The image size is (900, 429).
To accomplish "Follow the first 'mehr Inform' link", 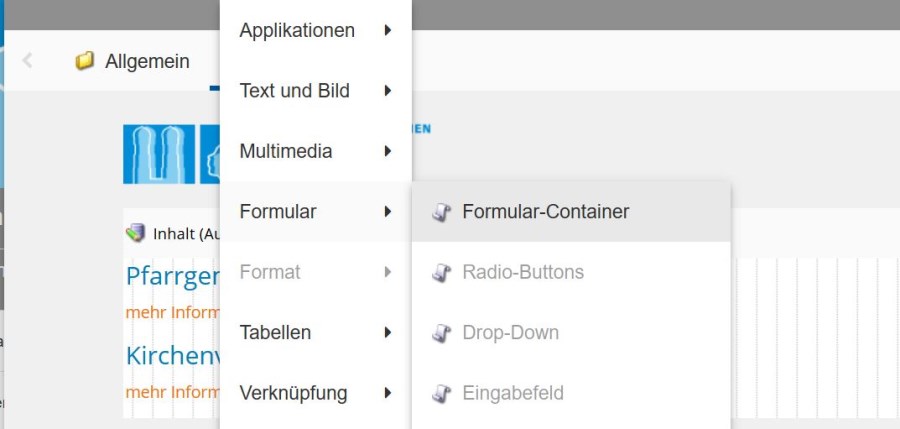I will pyautogui.click(x=172, y=312).
